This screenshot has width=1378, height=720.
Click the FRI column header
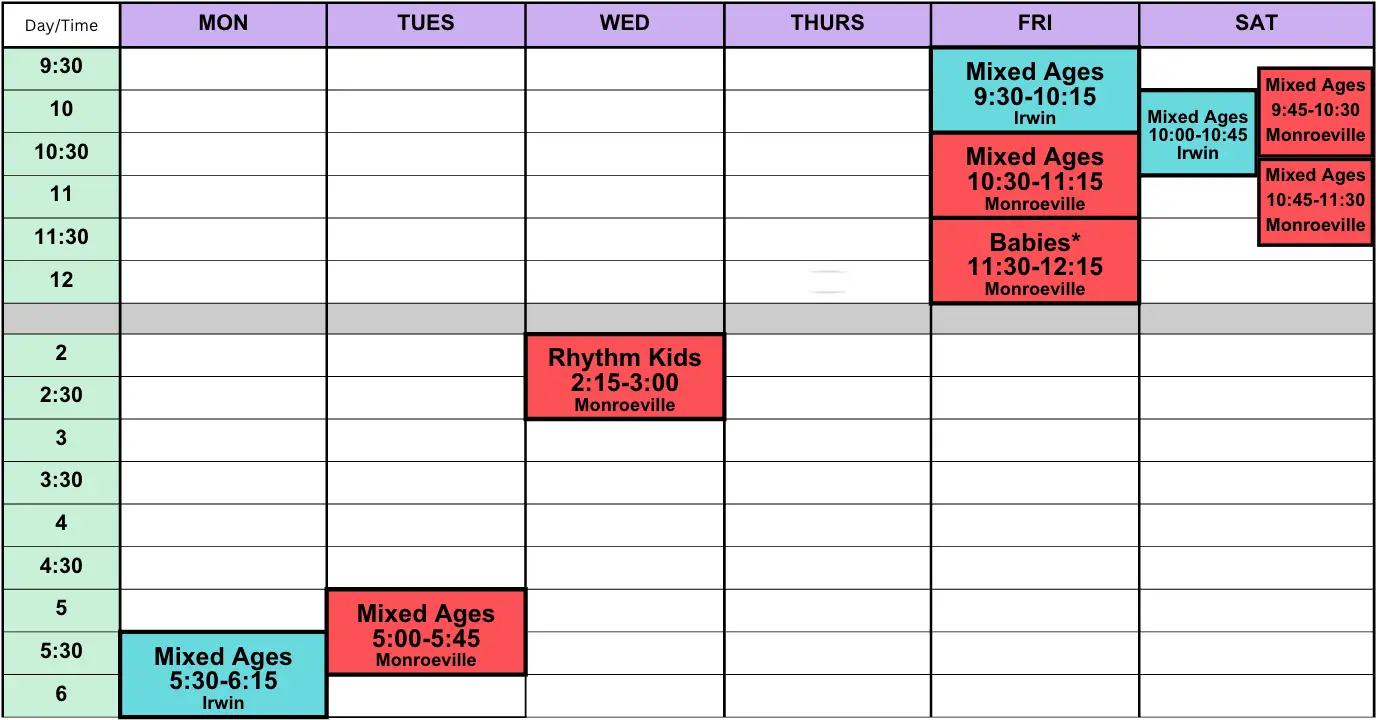pos(1035,24)
